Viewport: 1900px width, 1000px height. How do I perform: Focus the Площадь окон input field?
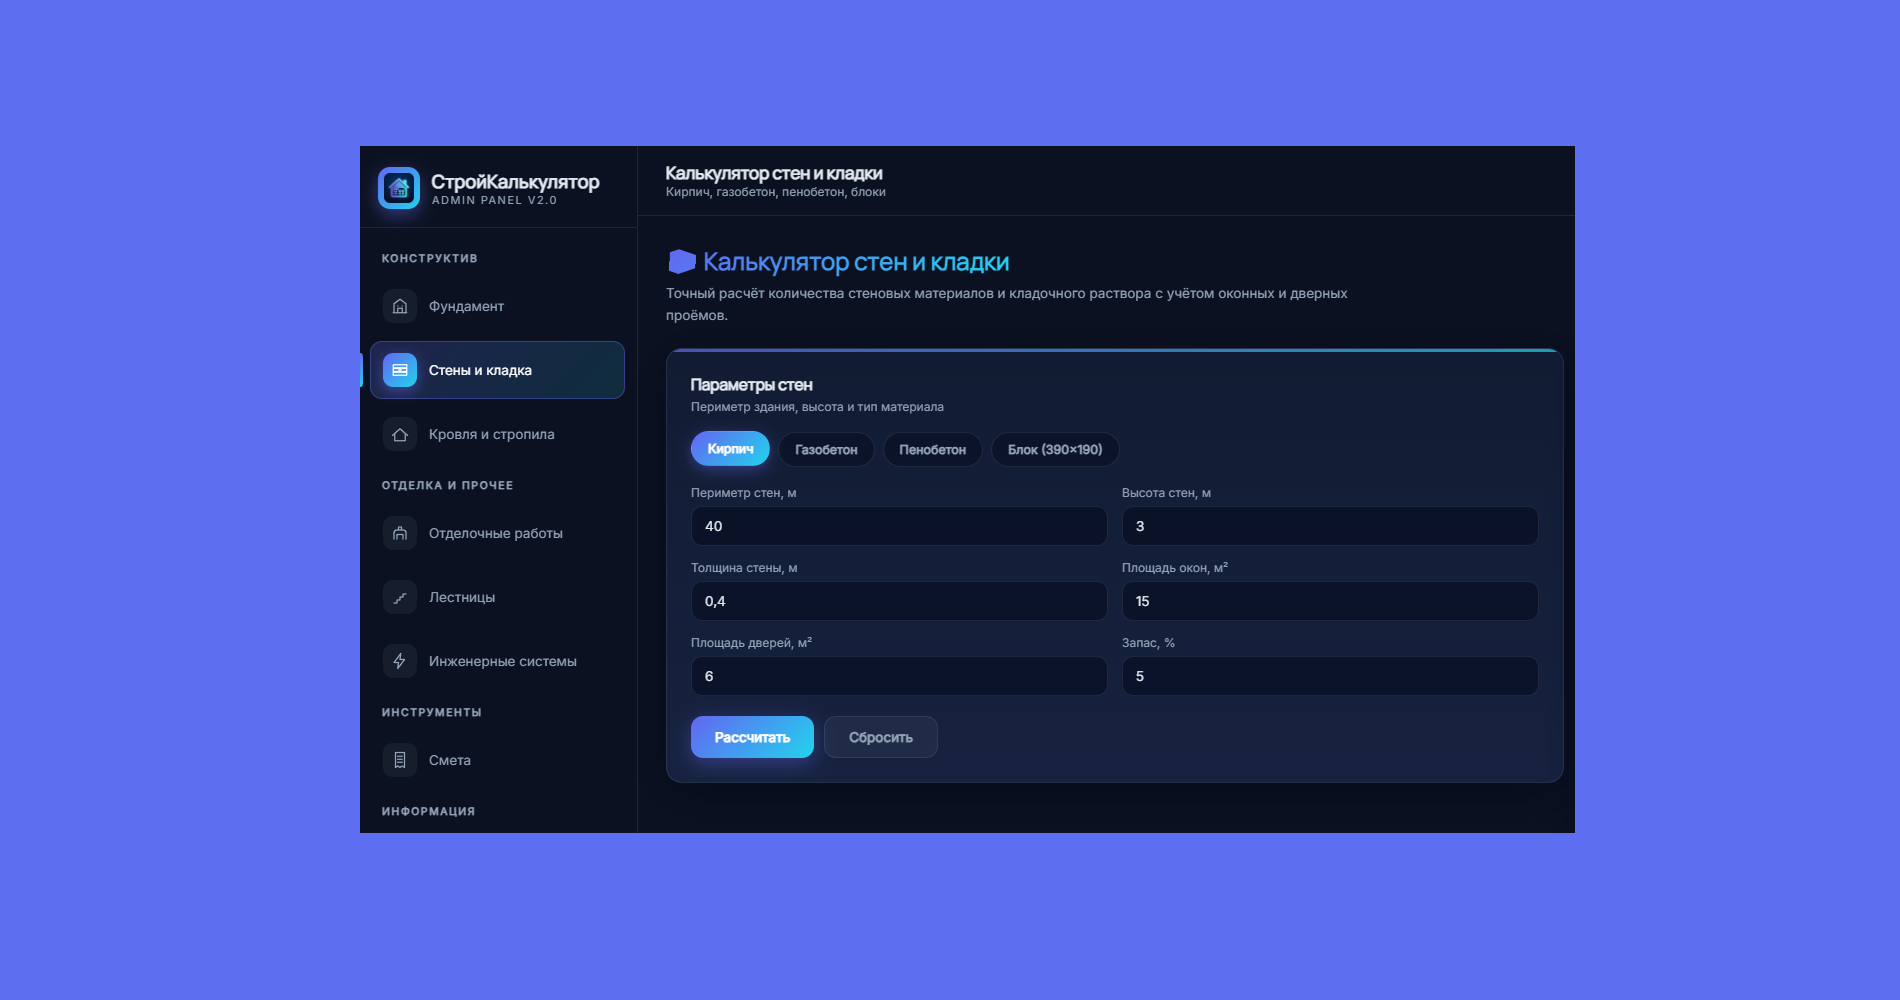coord(1330,601)
